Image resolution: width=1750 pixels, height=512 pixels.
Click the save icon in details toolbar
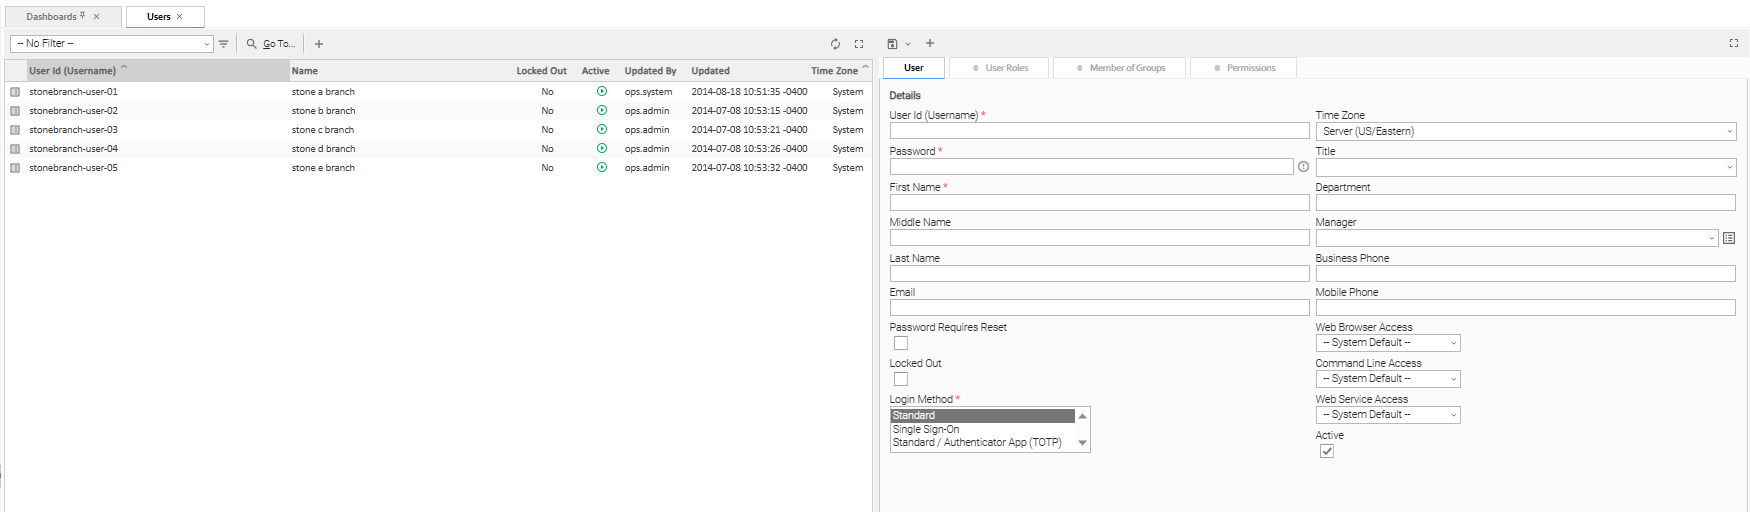(892, 44)
